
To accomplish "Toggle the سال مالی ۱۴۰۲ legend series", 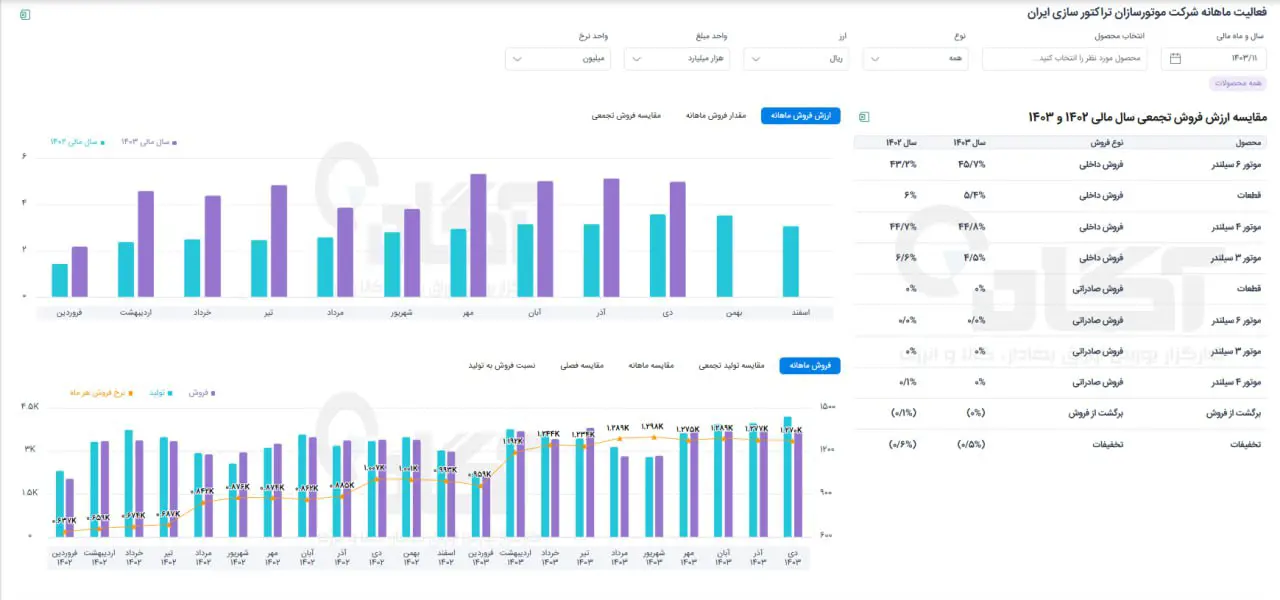I will coord(77,142).
